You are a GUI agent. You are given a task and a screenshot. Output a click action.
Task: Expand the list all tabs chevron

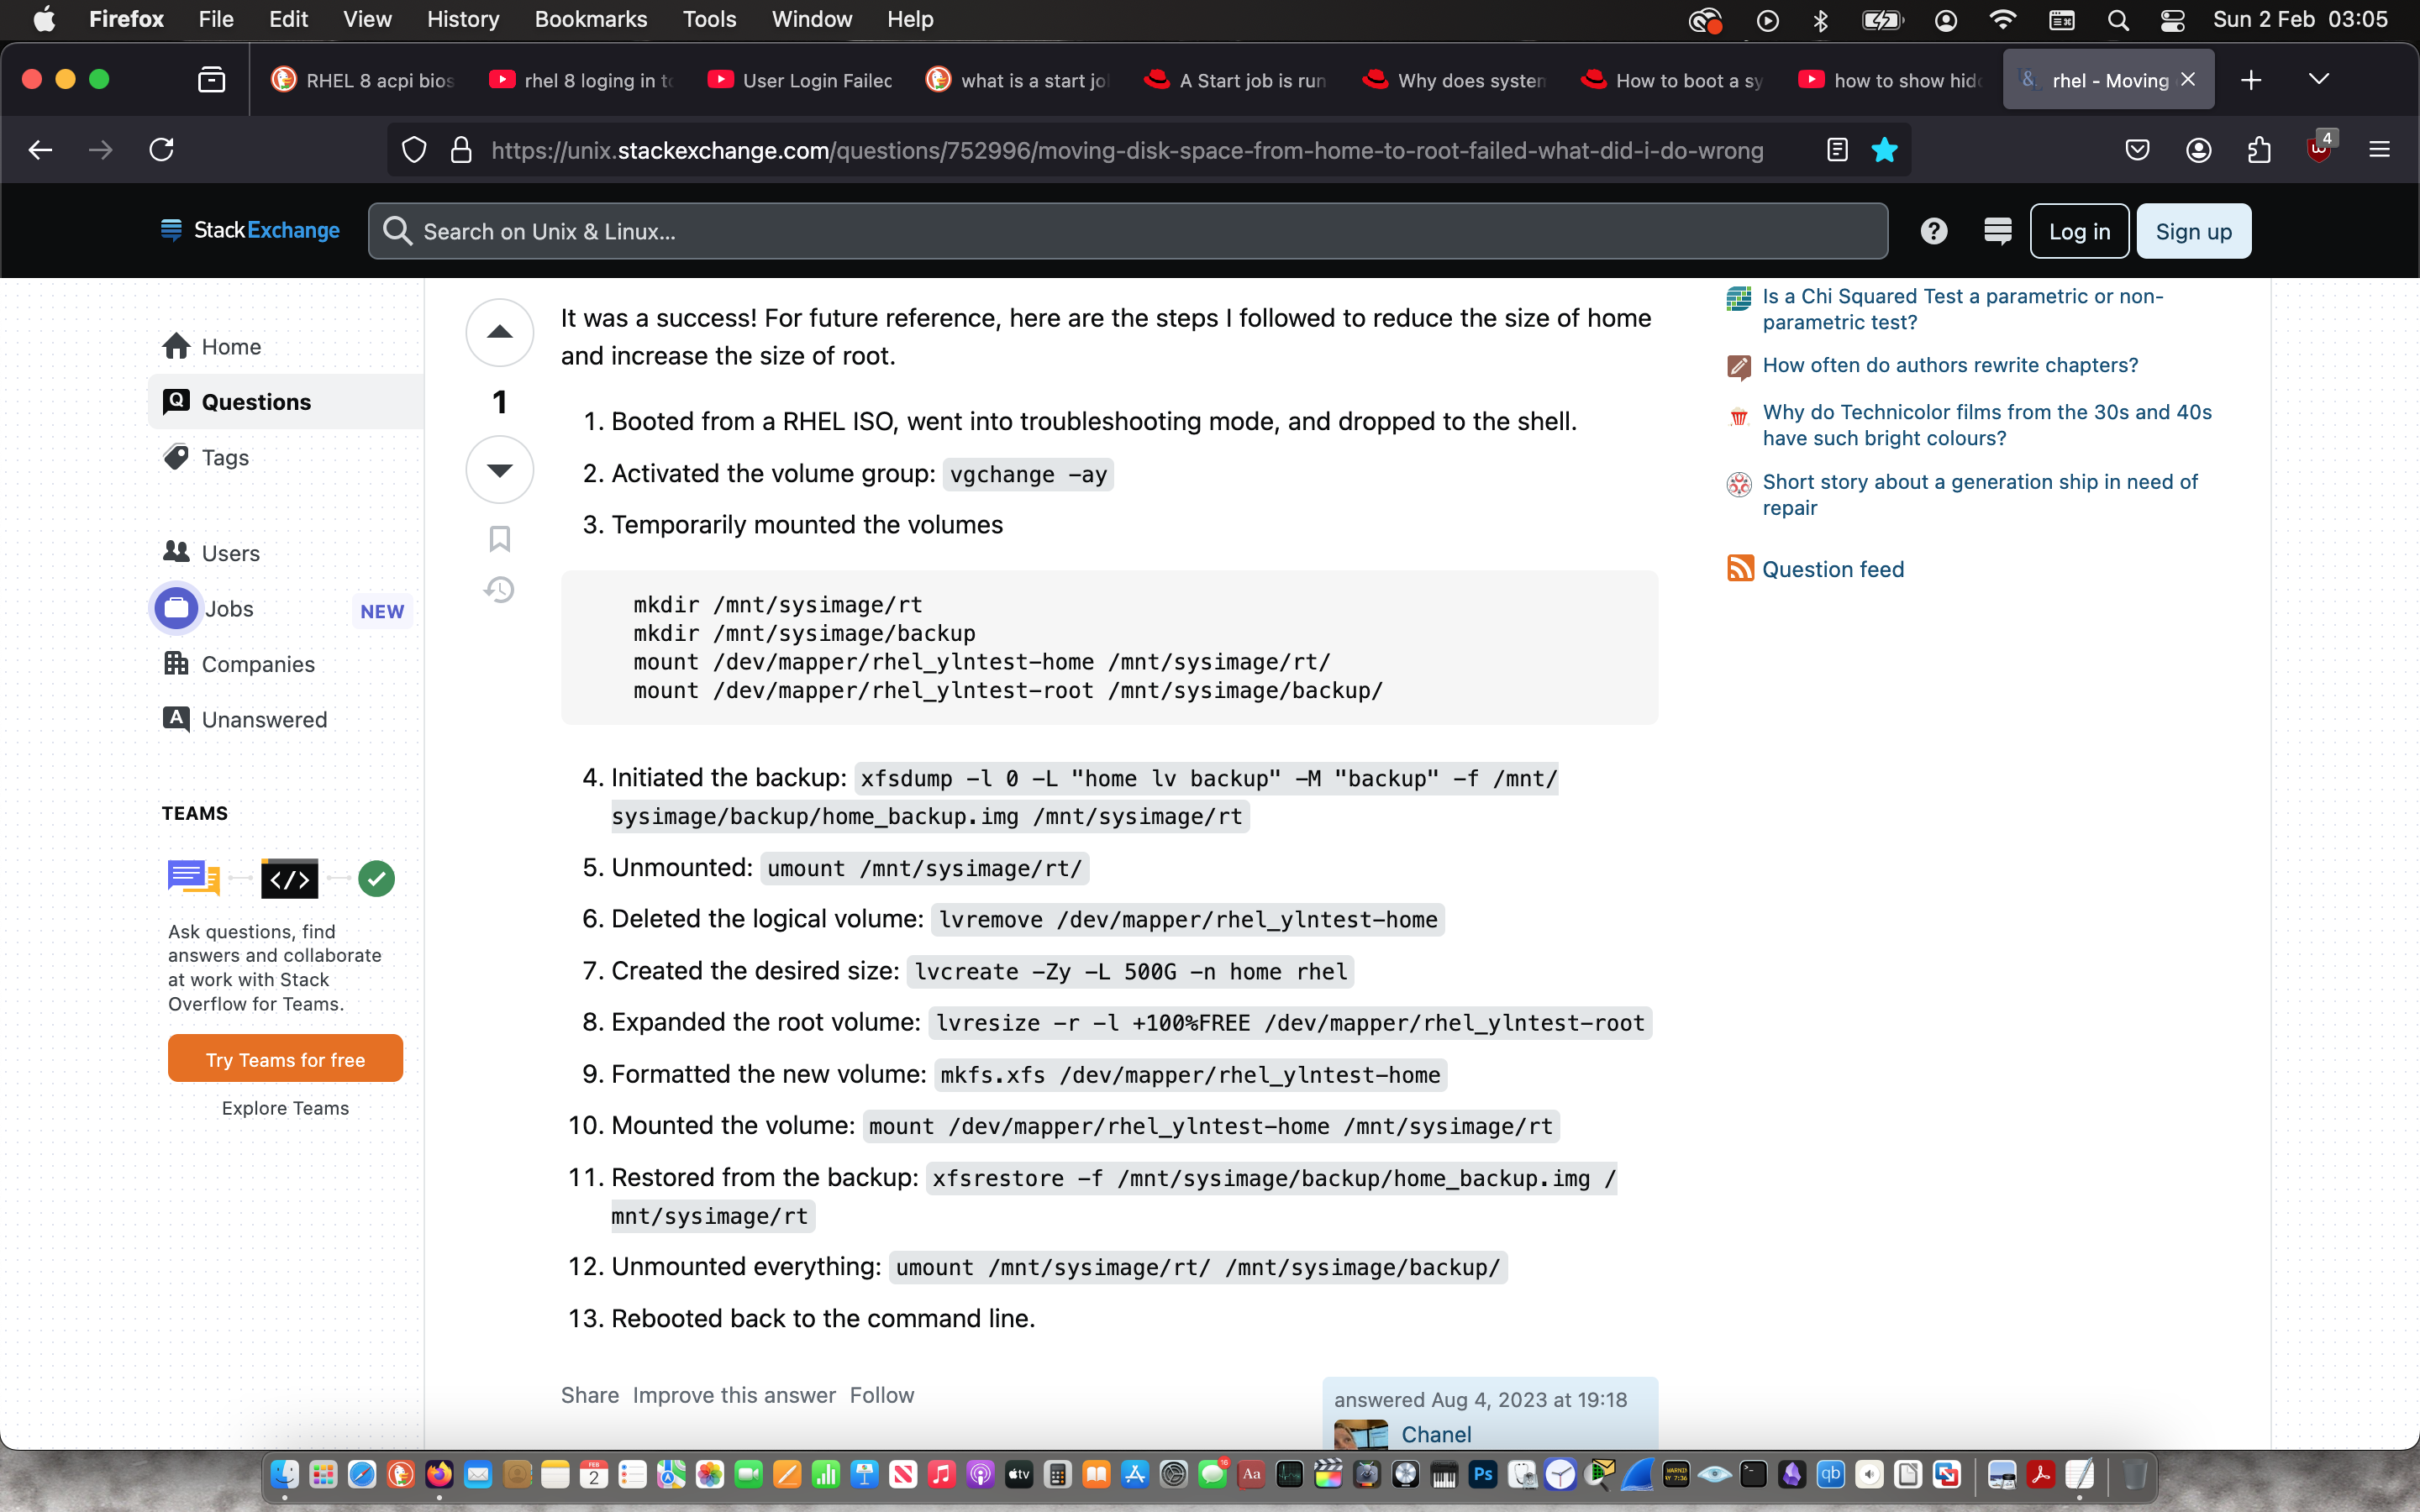[x=2318, y=80]
